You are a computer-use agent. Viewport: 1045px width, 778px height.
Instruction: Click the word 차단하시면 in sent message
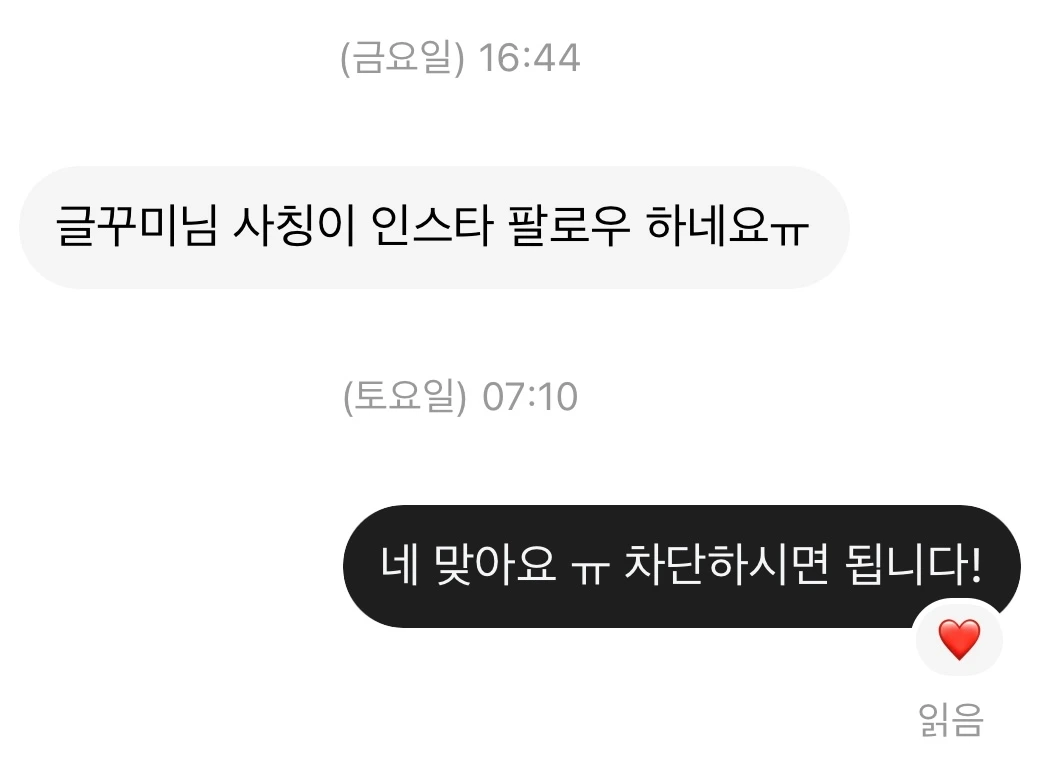point(726,565)
